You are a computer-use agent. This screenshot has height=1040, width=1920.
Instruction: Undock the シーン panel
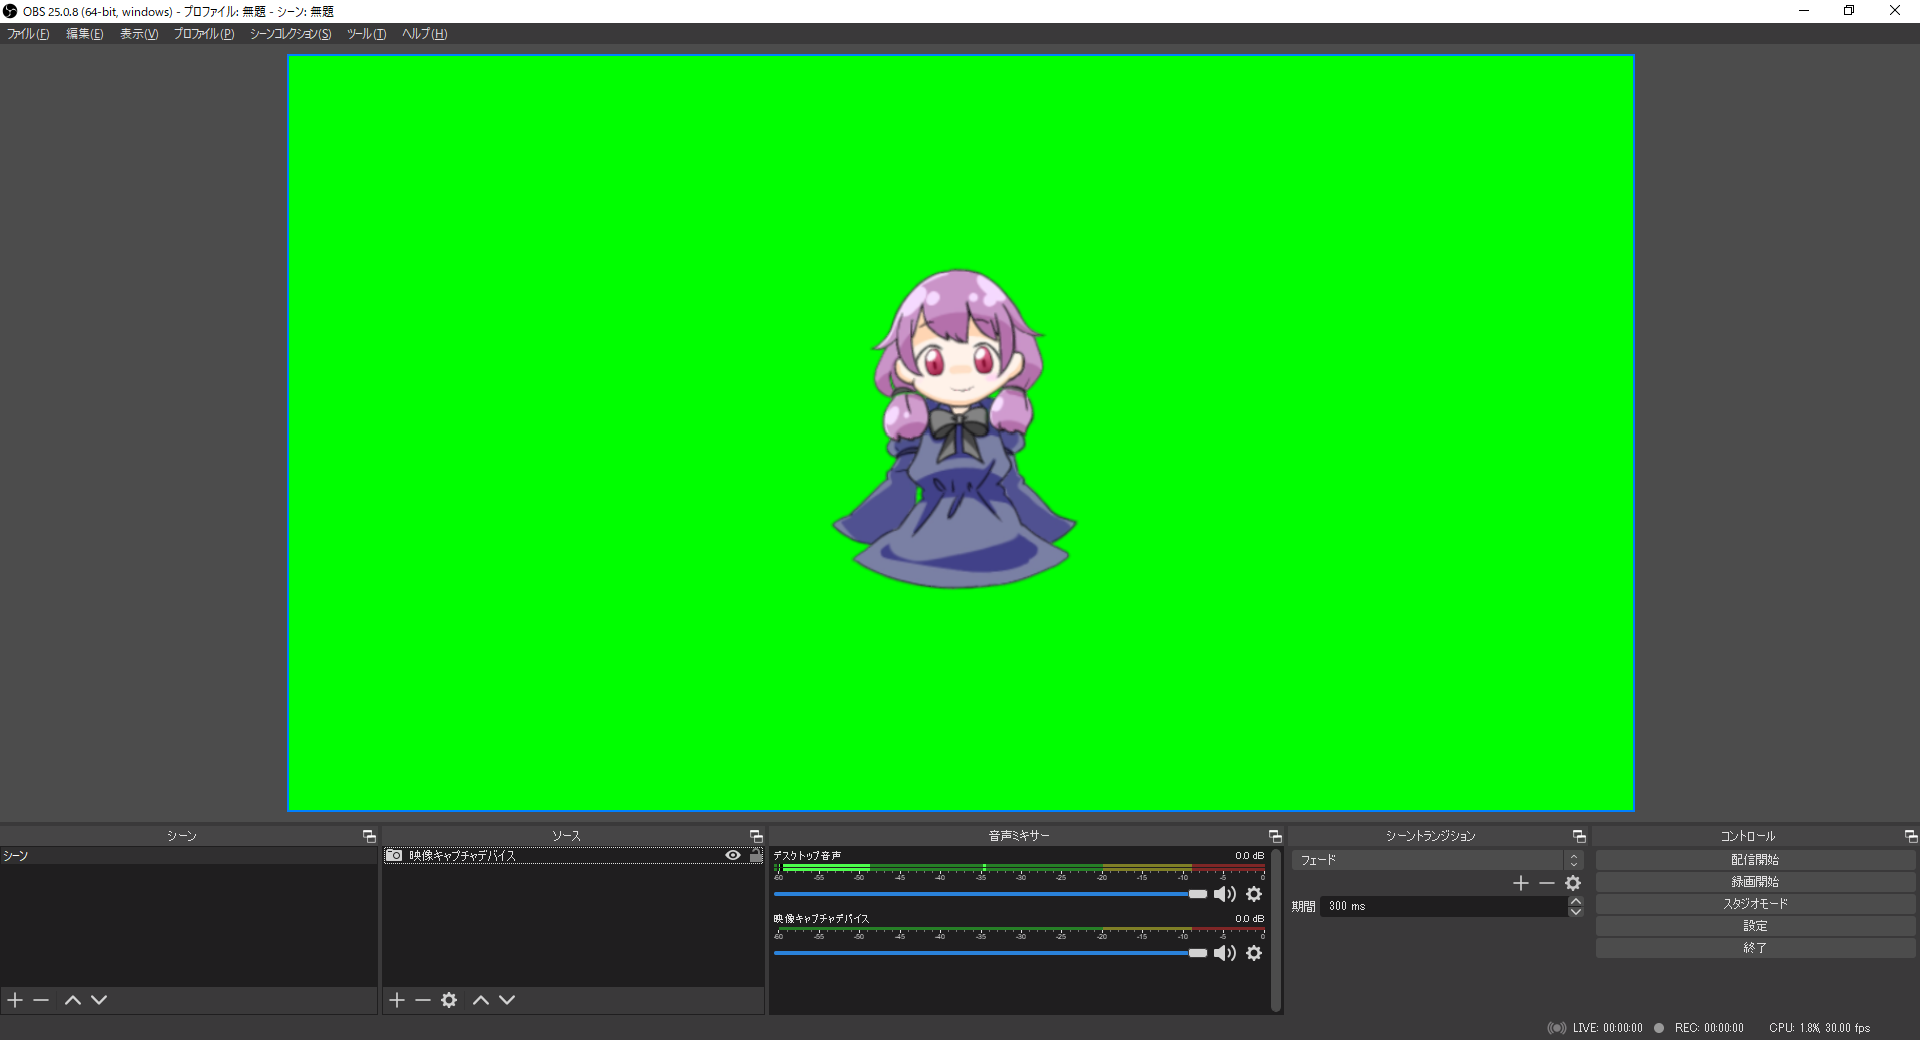(369, 836)
